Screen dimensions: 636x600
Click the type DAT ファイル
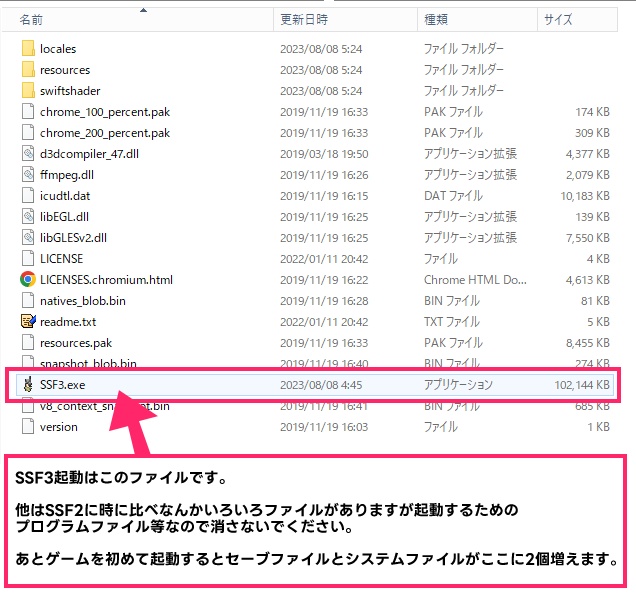click(x=453, y=196)
